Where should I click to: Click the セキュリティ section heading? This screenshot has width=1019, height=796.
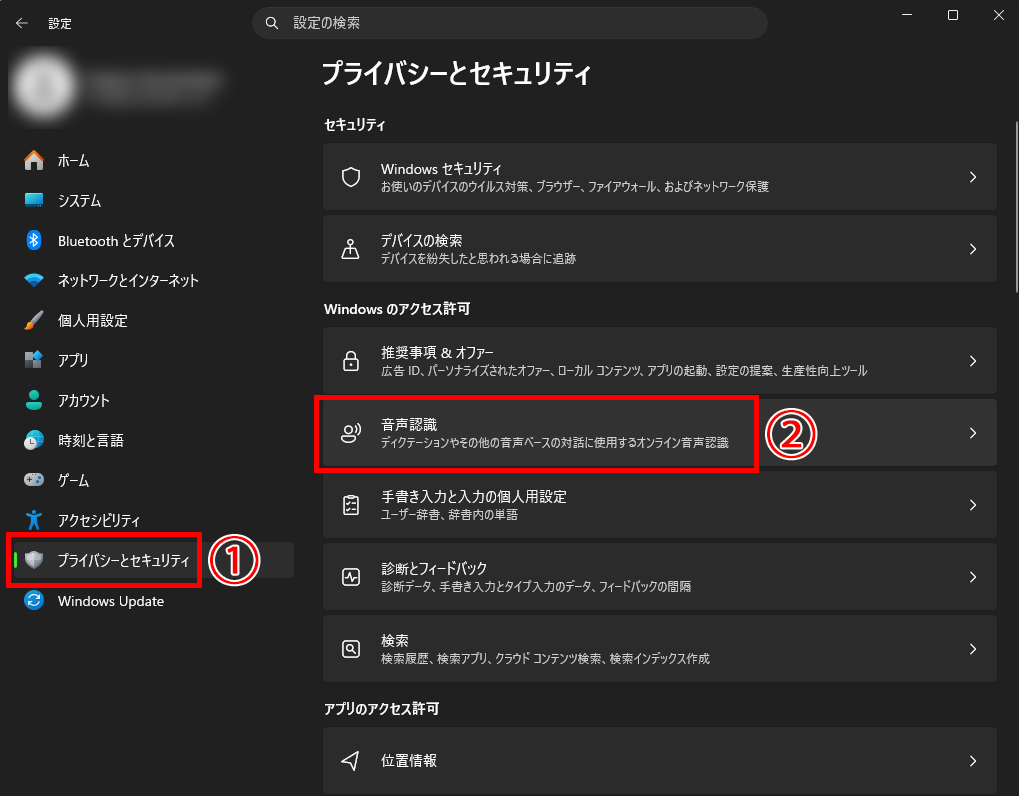point(355,125)
